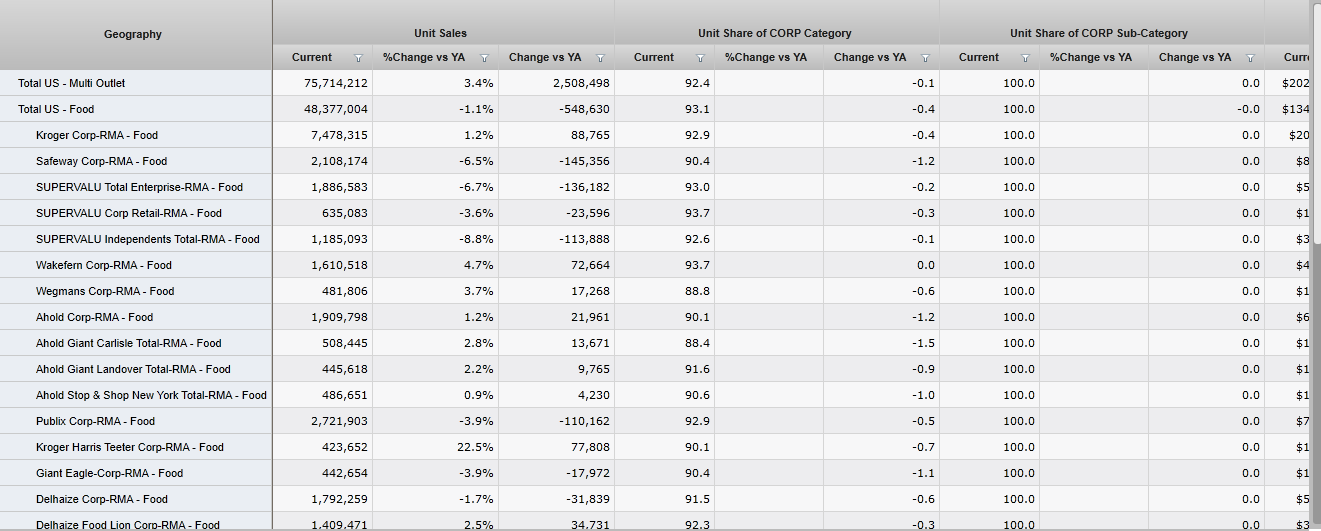1321x531 pixels.
Task: Select the Unit Share of CORP Sub-Category header
Action: point(1099,33)
